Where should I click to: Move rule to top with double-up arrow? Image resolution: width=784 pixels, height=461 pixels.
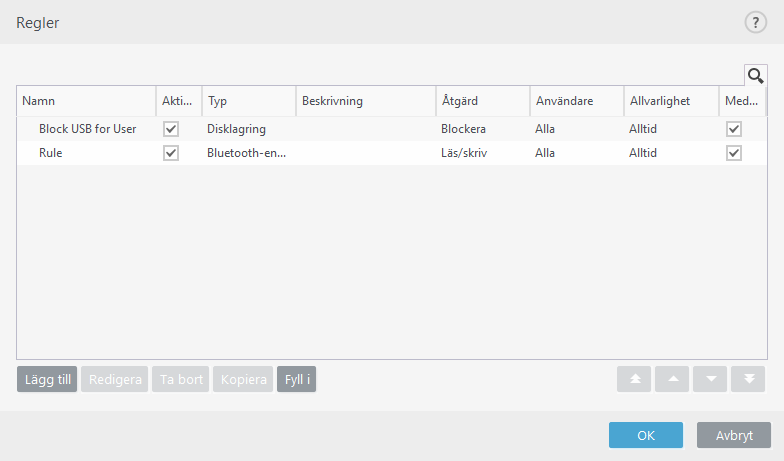pyautogui.click(x=635, y=380)
